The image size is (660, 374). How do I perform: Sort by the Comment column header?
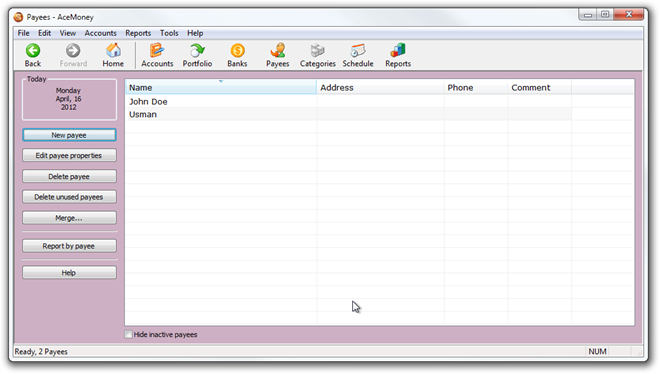coord(540,88)
